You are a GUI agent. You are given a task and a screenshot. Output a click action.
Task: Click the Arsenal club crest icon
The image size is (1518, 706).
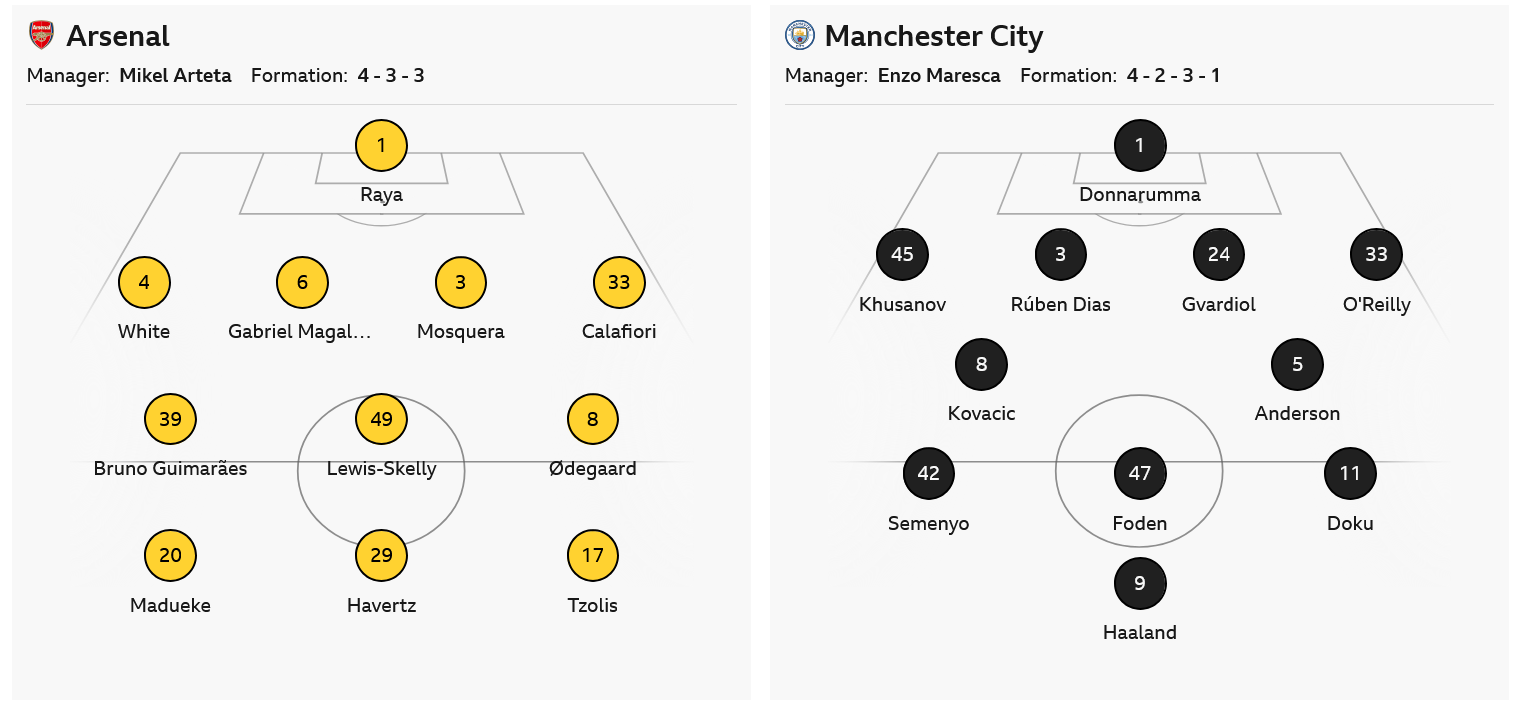coord(41,36)
